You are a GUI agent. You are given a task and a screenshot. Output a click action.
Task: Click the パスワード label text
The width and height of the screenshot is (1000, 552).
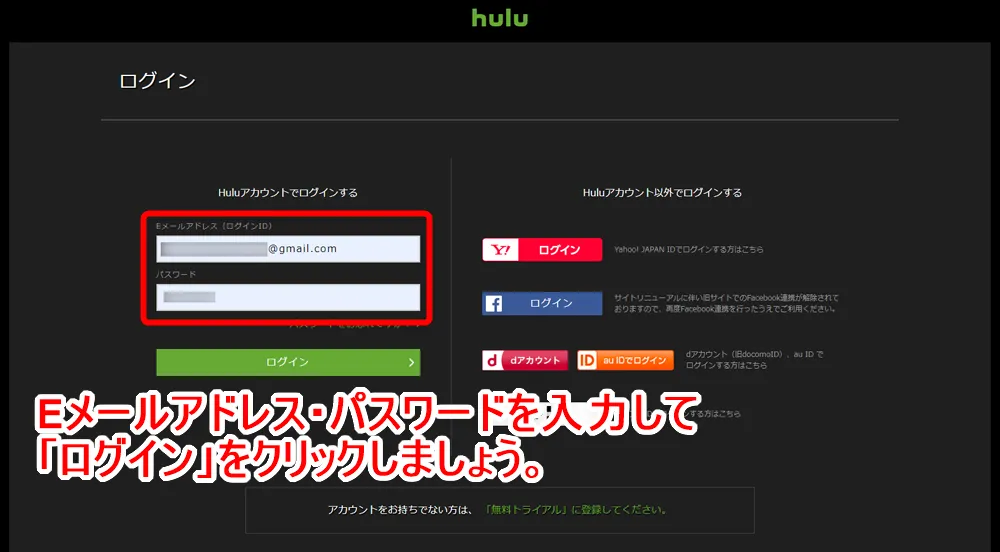tap(176, 274)
